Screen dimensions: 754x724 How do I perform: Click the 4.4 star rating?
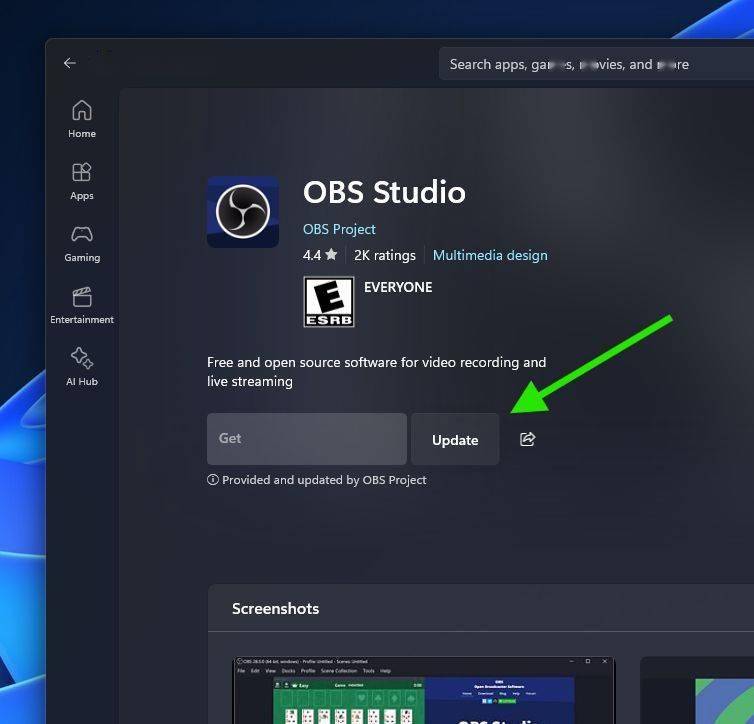point(320,255)
